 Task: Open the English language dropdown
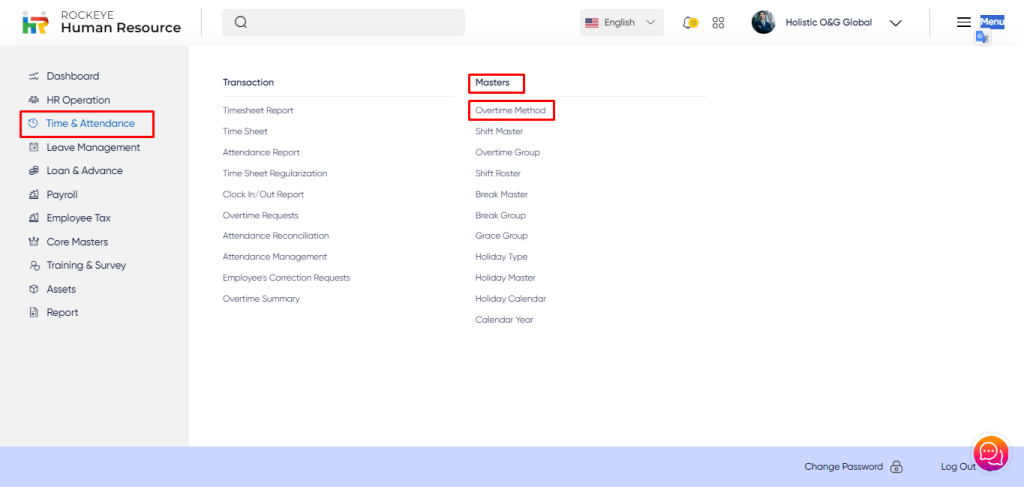[621, 23]
